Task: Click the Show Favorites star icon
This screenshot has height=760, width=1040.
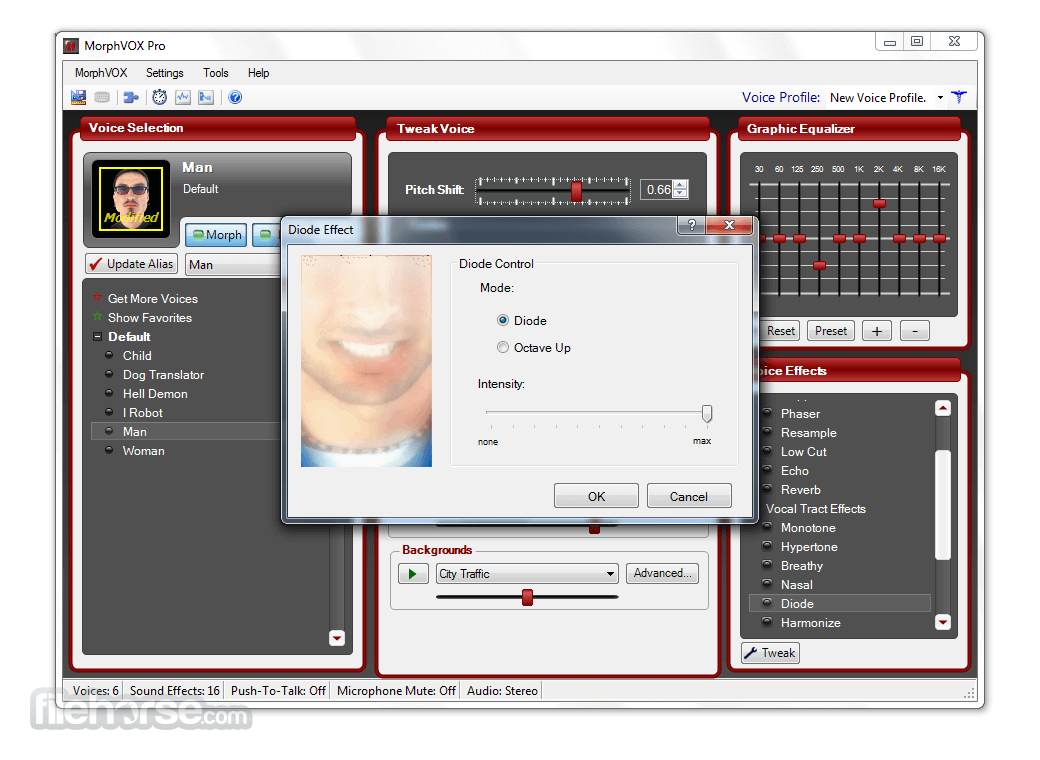Action: click(x=98, y=317)
